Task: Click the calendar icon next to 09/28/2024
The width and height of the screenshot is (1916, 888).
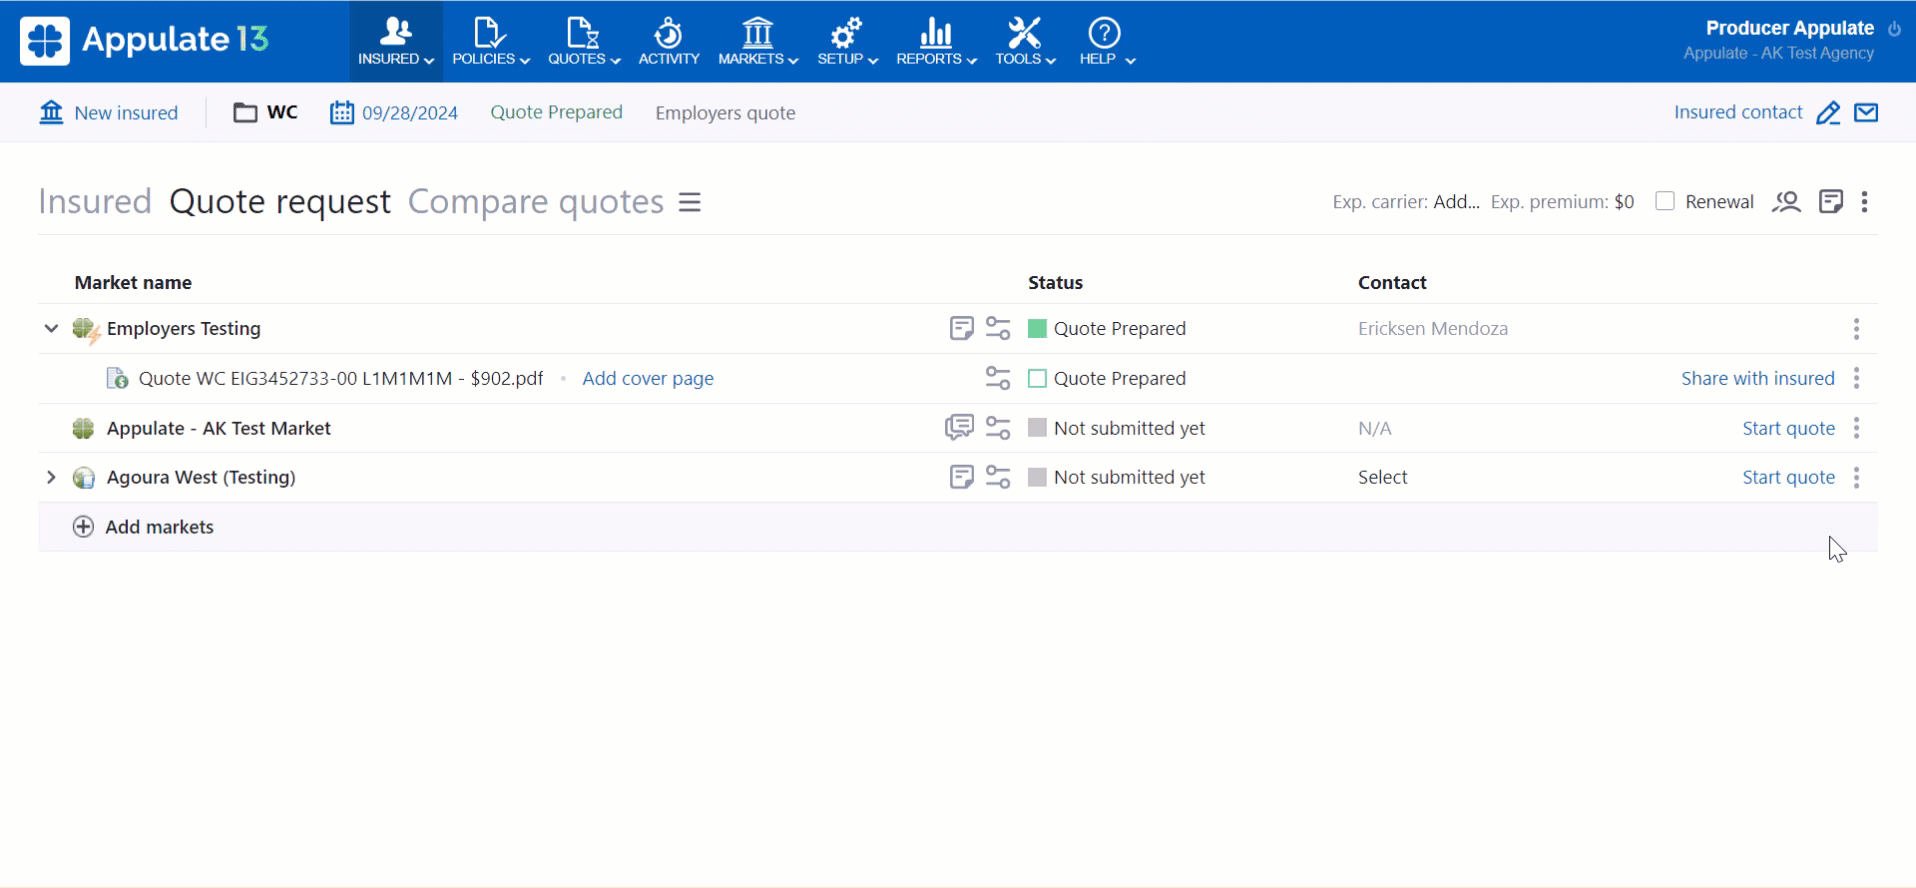Action: (x=342, y=113)
